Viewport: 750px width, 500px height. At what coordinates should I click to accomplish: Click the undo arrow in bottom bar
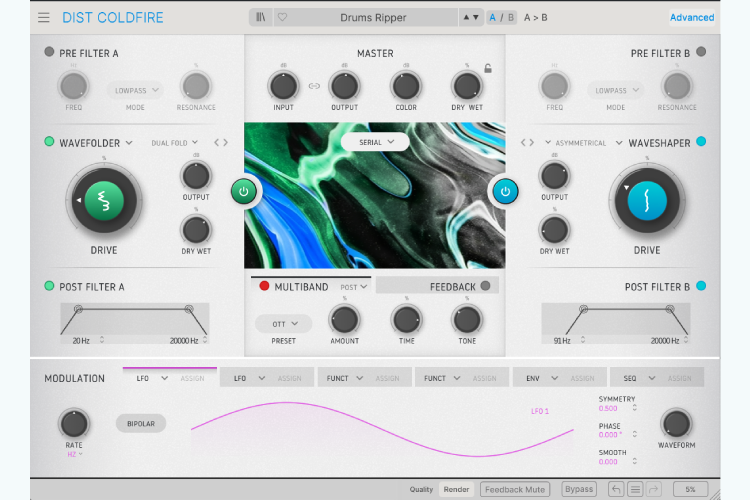tap(616, 489)
